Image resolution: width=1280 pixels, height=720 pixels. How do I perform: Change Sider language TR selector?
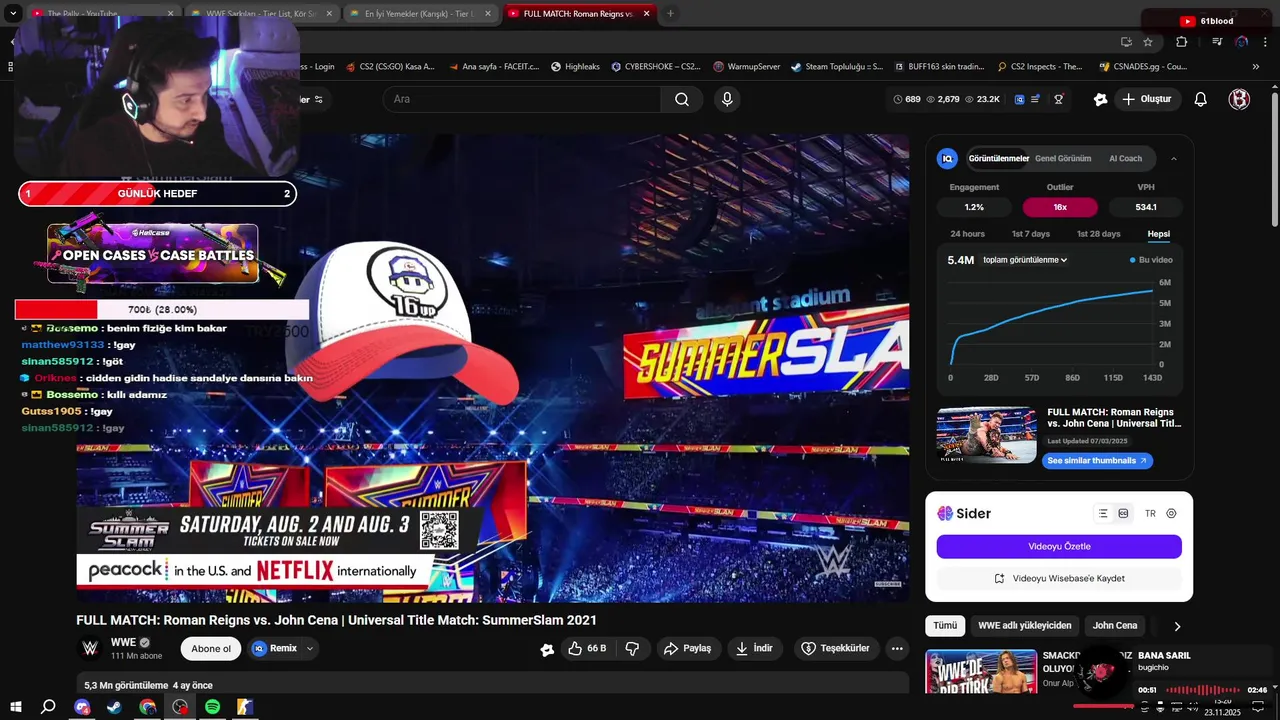pyautogui.click(x=1150, y=513)
